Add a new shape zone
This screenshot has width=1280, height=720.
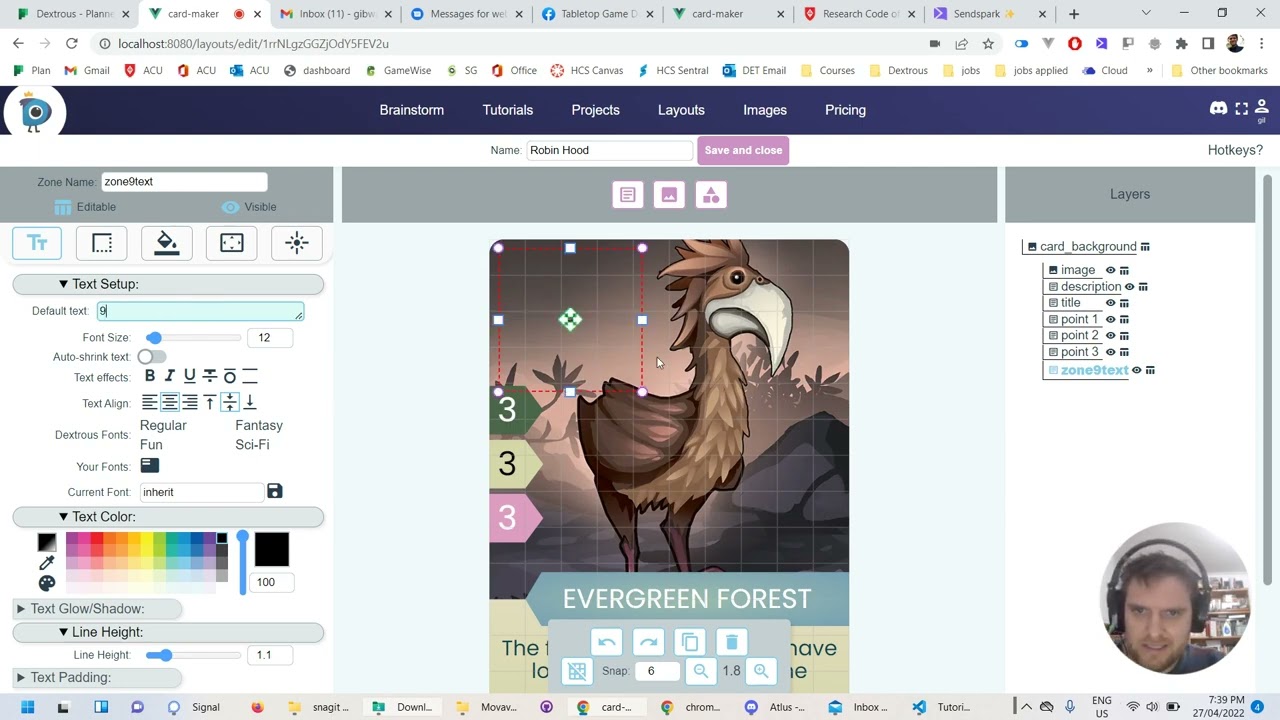tap(711, 195)
